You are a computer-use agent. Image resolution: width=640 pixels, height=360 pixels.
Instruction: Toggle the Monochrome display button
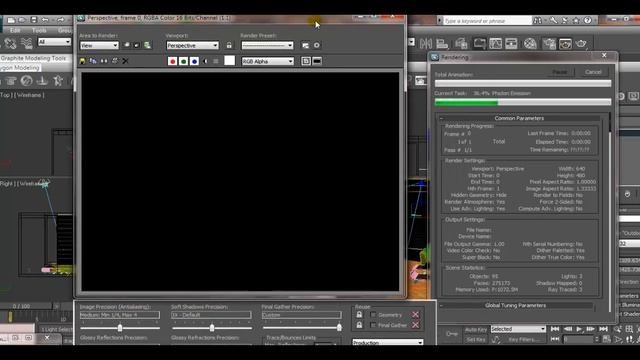pyautogui.click(x=216, y=61)
